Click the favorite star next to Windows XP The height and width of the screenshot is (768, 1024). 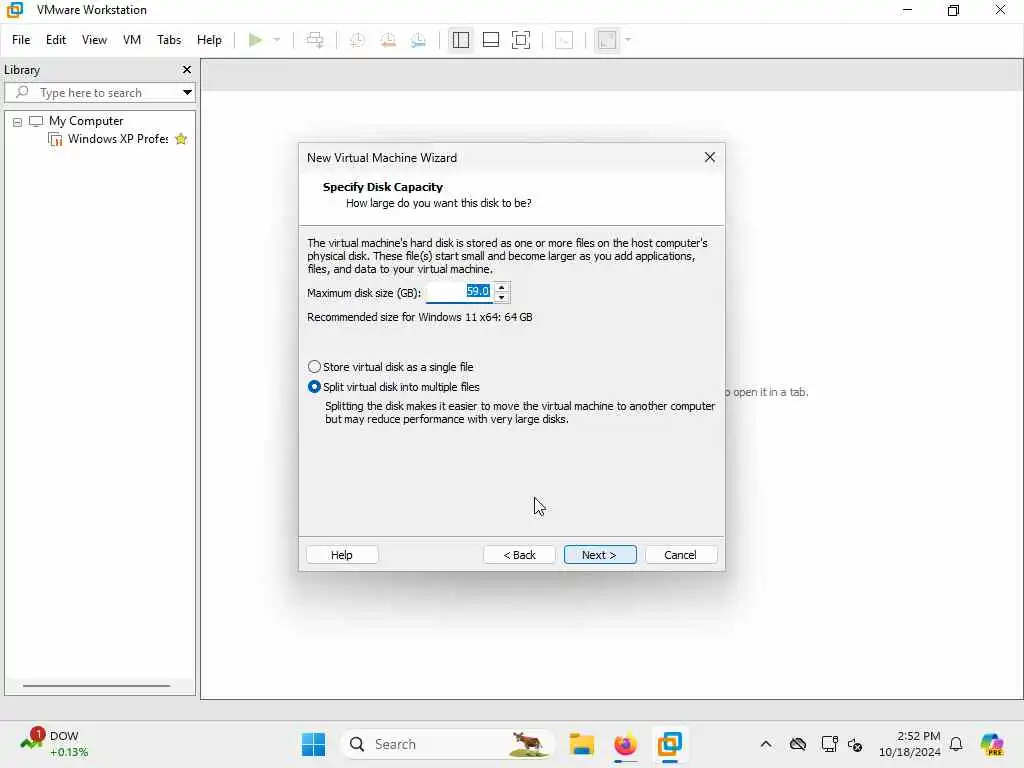click(181, 139)
